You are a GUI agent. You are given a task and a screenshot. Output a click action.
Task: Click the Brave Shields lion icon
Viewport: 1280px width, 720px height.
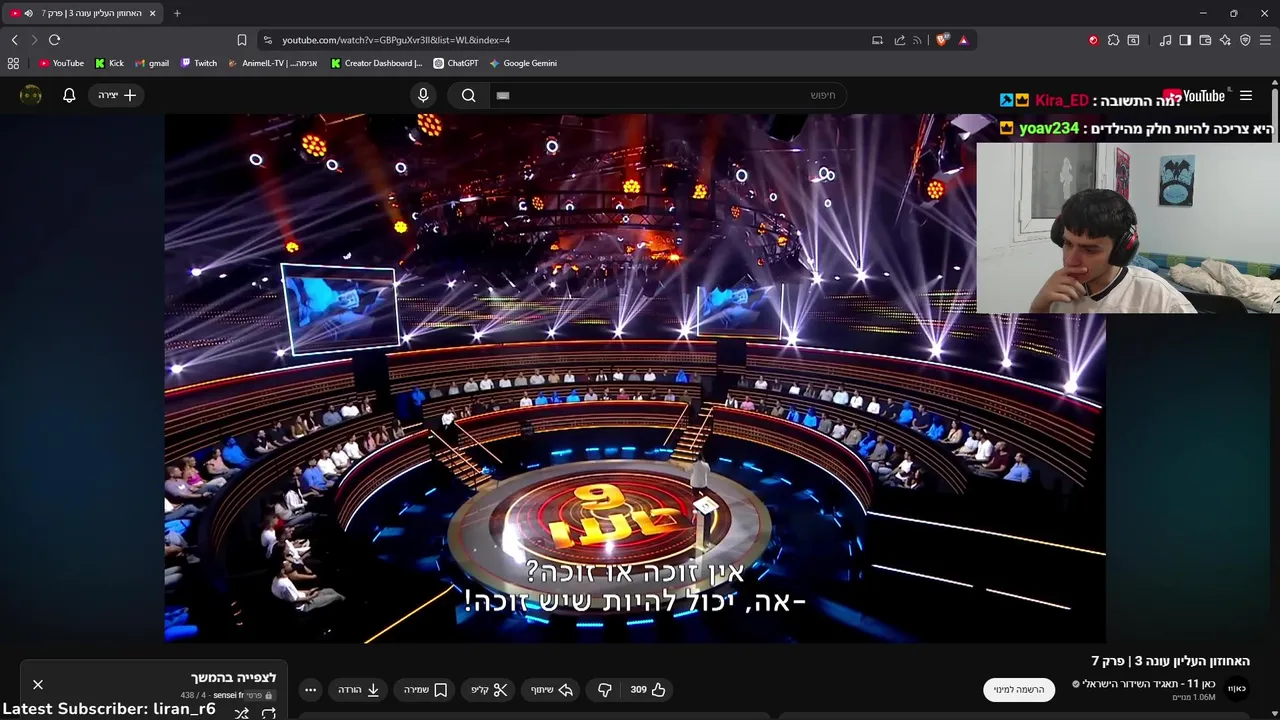(x=942, y=40)
